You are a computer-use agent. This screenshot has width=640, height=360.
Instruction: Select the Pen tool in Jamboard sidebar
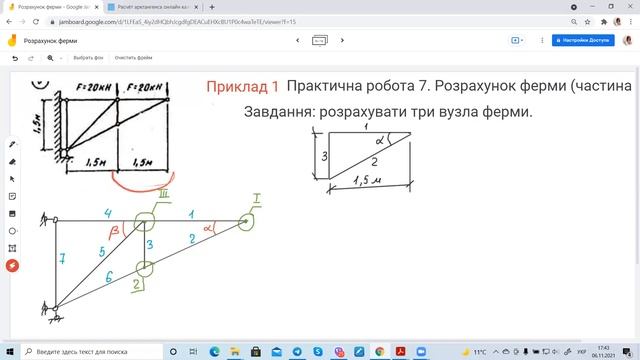coord(12,144)
